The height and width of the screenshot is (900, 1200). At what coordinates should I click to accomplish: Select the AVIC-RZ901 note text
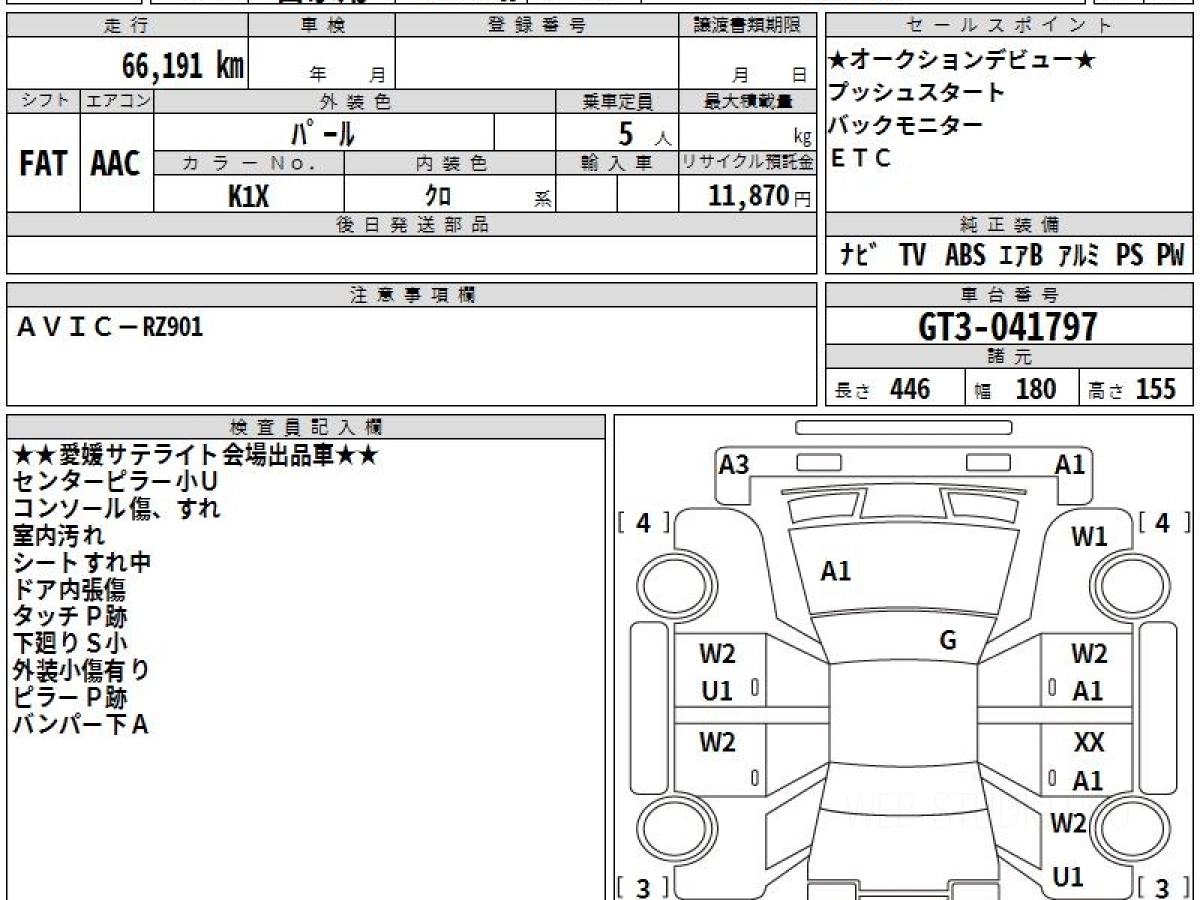coord(110,327)
